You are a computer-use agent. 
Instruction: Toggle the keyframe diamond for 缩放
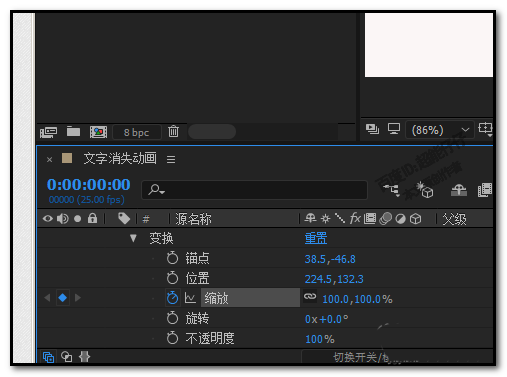(x=63, y=298)
